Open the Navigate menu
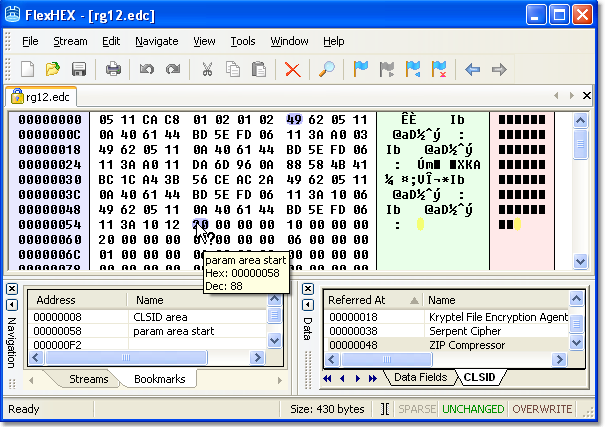Screen dimensions: 605x430 point(157,41)
